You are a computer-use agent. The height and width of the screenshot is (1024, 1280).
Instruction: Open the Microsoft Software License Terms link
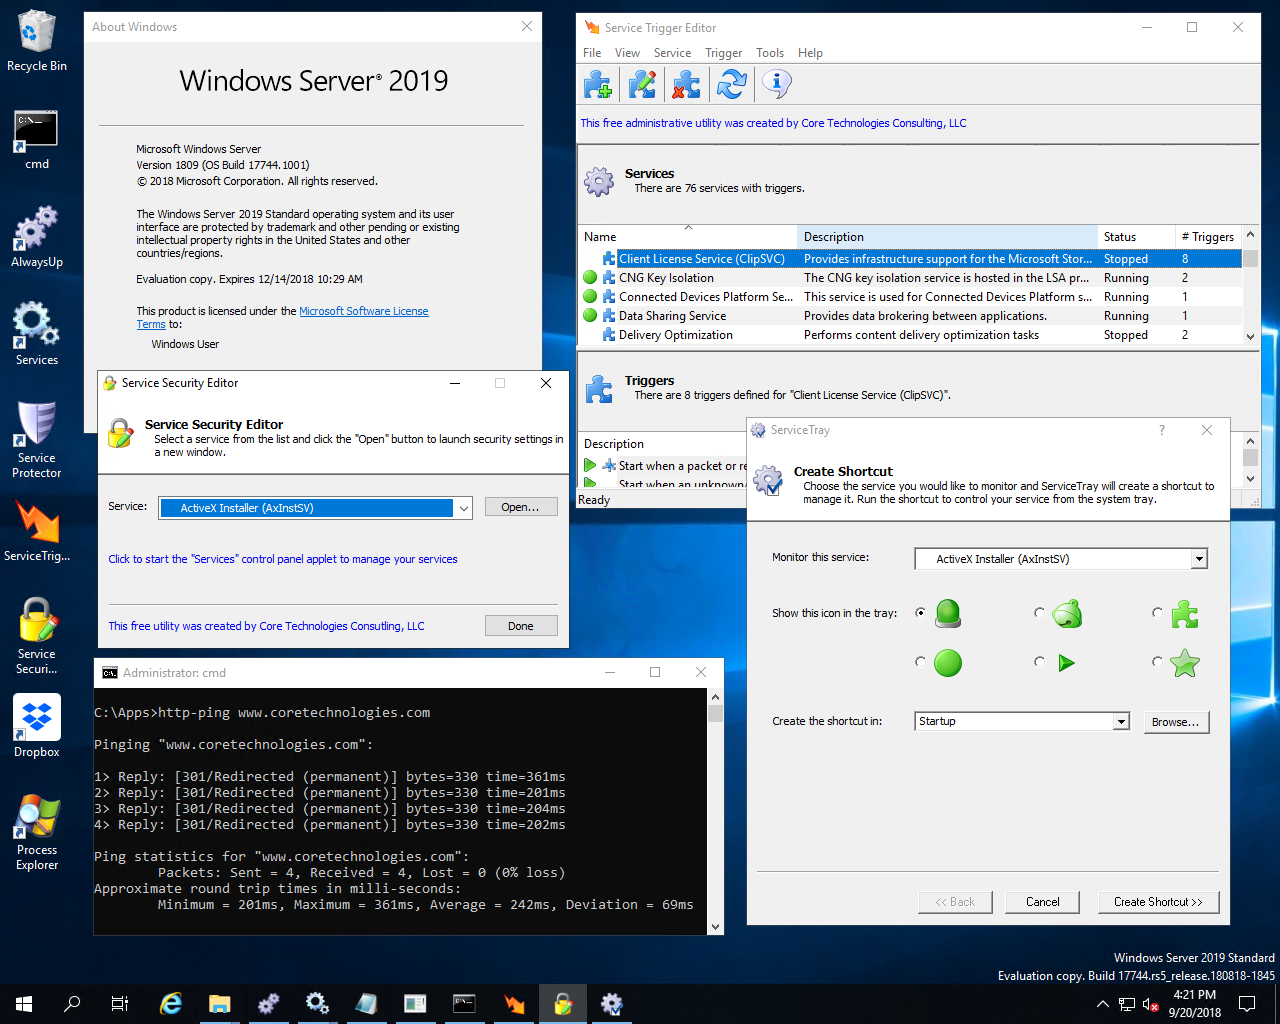363,310
